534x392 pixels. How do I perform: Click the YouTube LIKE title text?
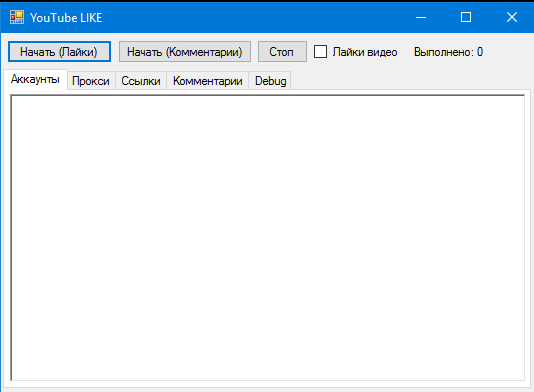(66, 18)
